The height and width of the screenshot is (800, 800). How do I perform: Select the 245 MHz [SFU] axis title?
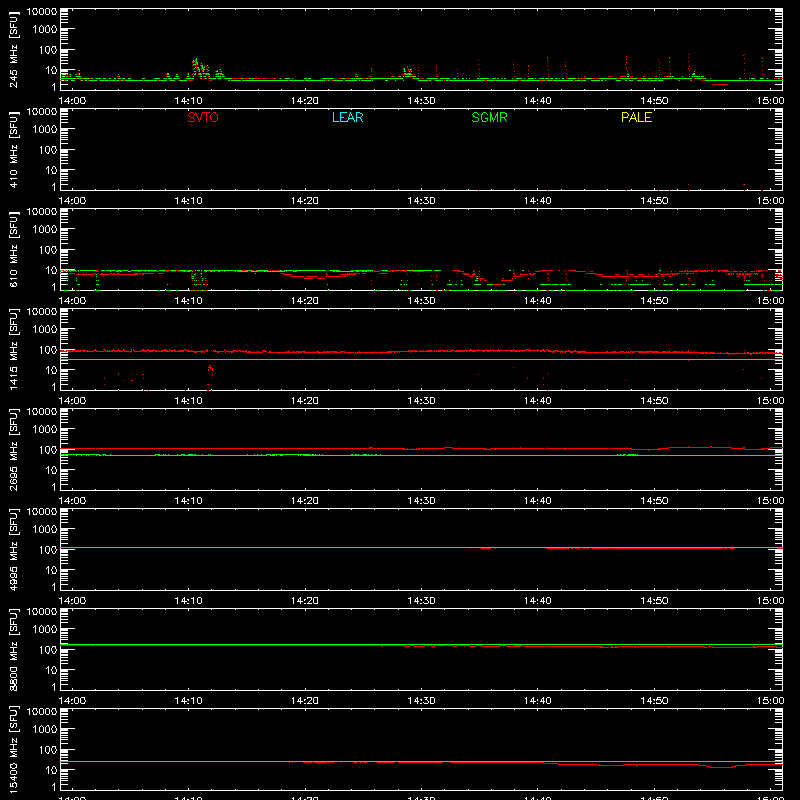(14, 49)
